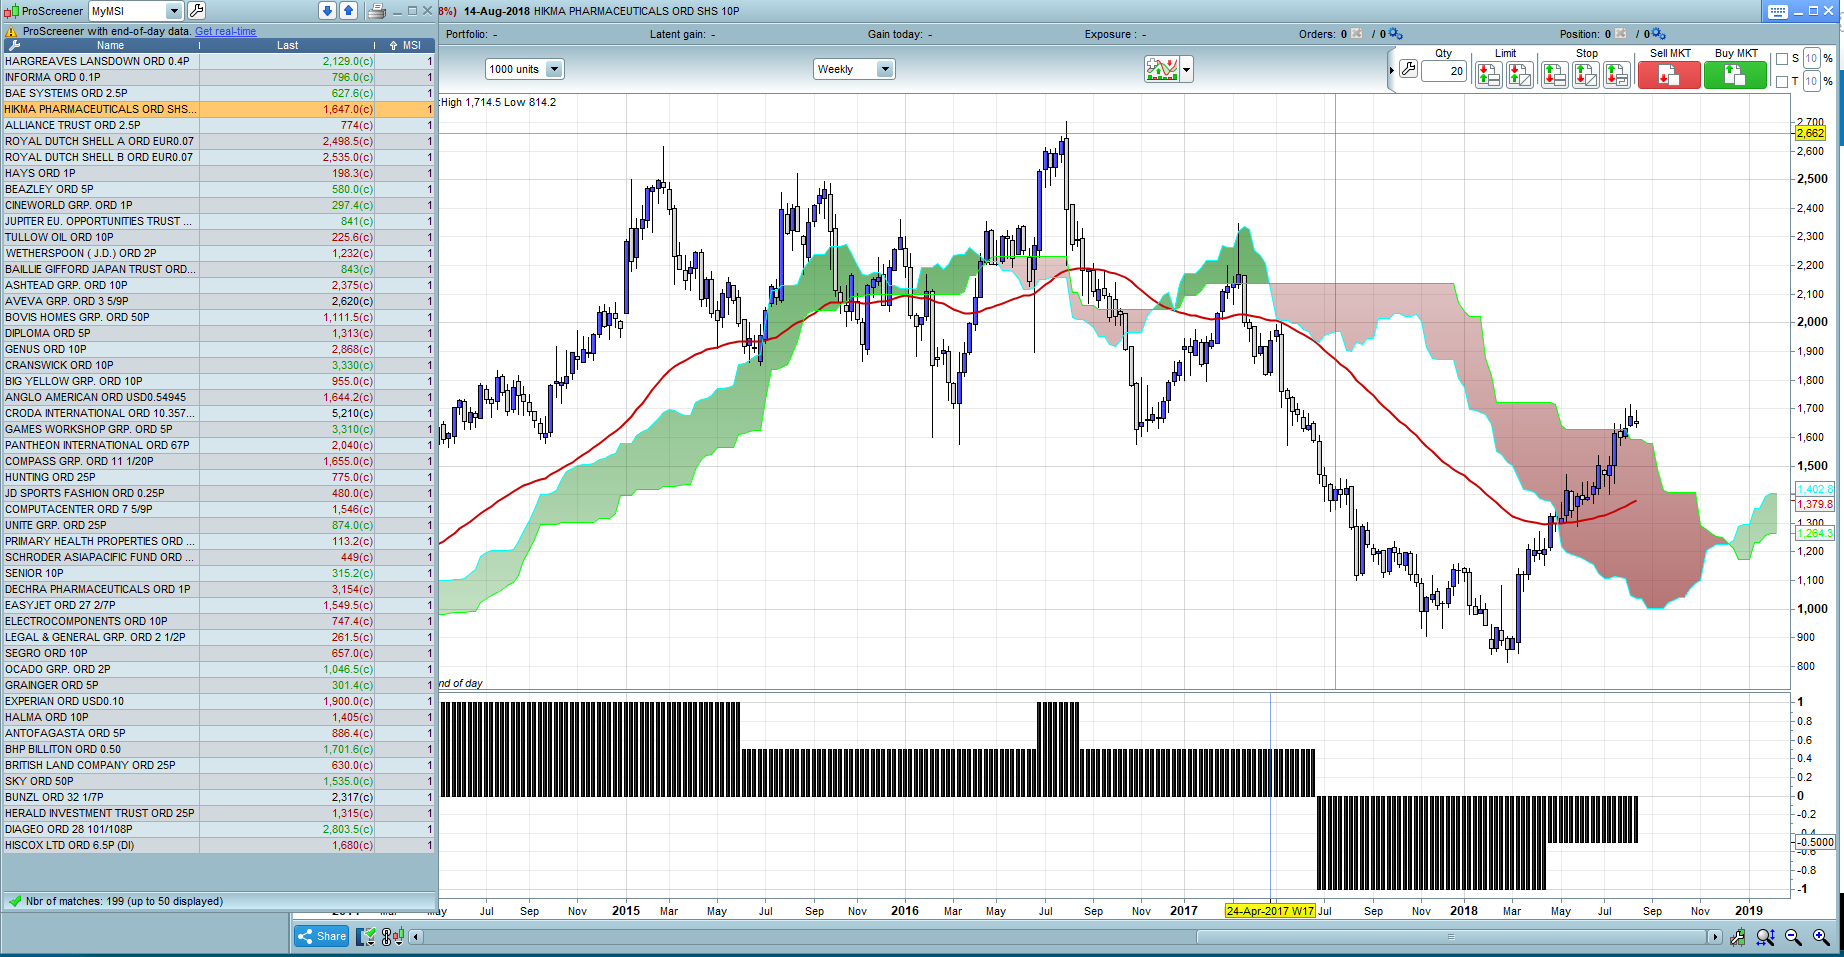Select OCADO GRP. ORD 2P row

218,669
